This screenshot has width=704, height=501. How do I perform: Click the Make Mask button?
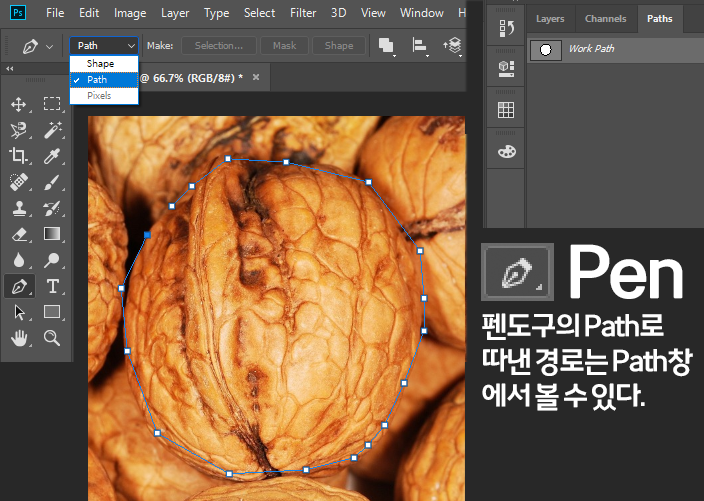coord(284,46)
